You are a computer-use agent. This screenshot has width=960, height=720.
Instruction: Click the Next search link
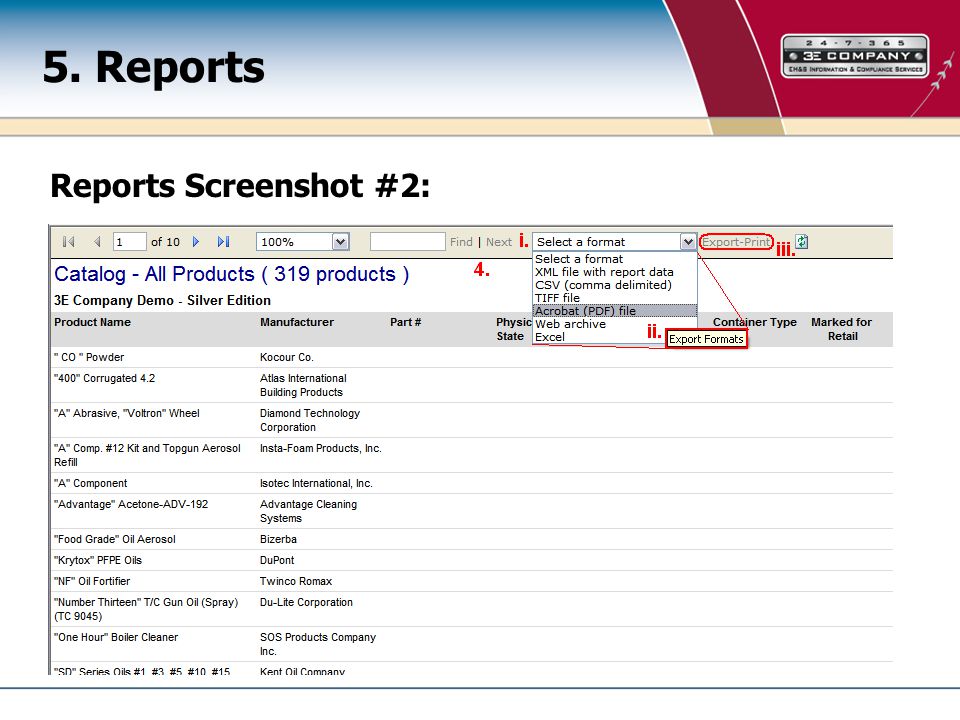click(x=499, y=242)
